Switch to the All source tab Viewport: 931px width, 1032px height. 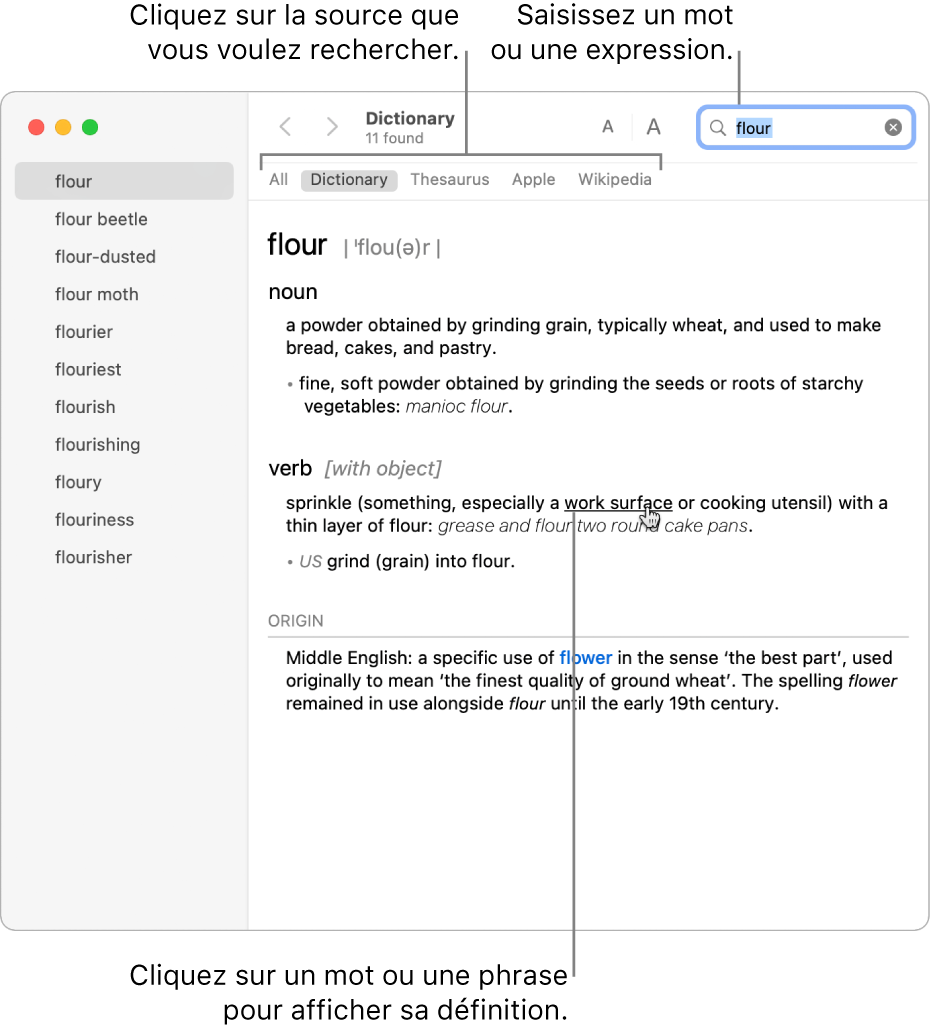click(x=278, y=180)
